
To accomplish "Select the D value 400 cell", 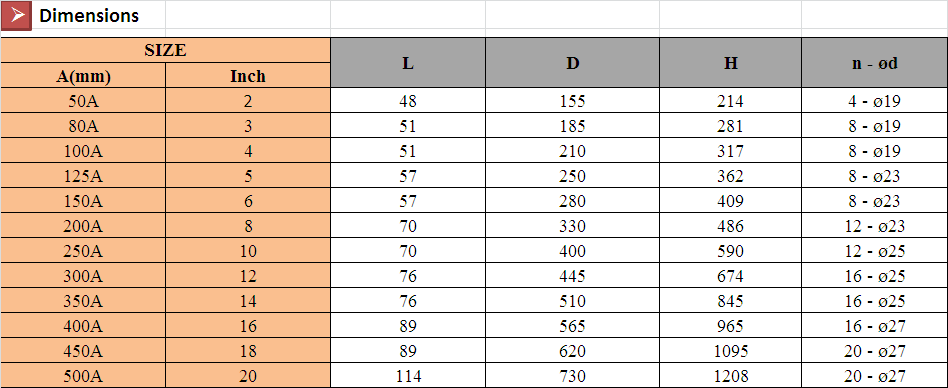I will (572, 251).
